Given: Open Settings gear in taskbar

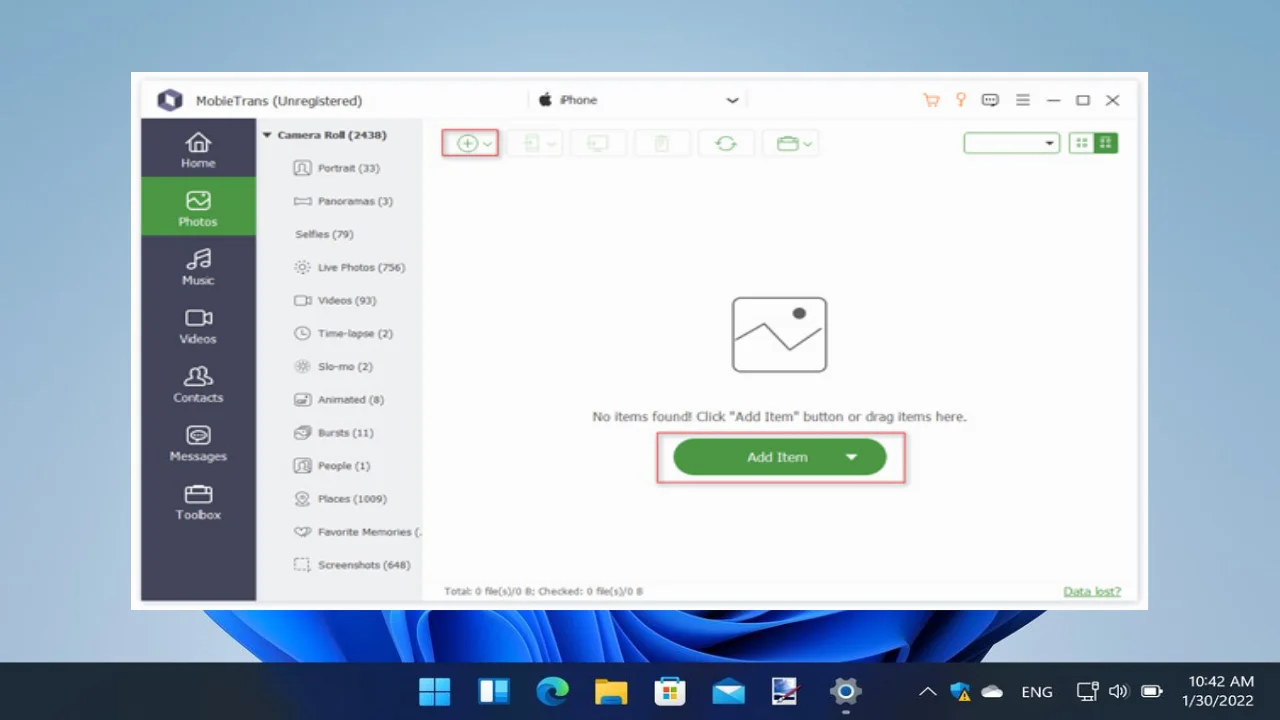Looking at the screenshot, I should 846,691.
